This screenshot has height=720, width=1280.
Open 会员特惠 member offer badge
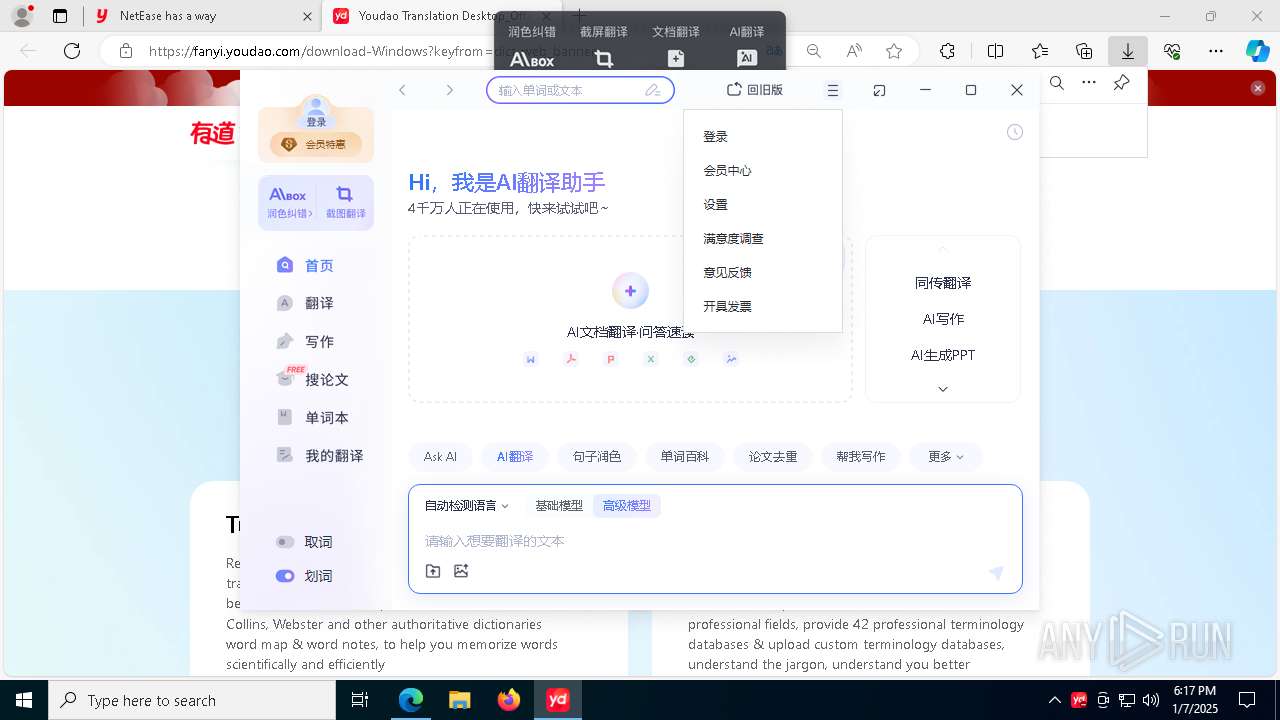coord(315,144)
